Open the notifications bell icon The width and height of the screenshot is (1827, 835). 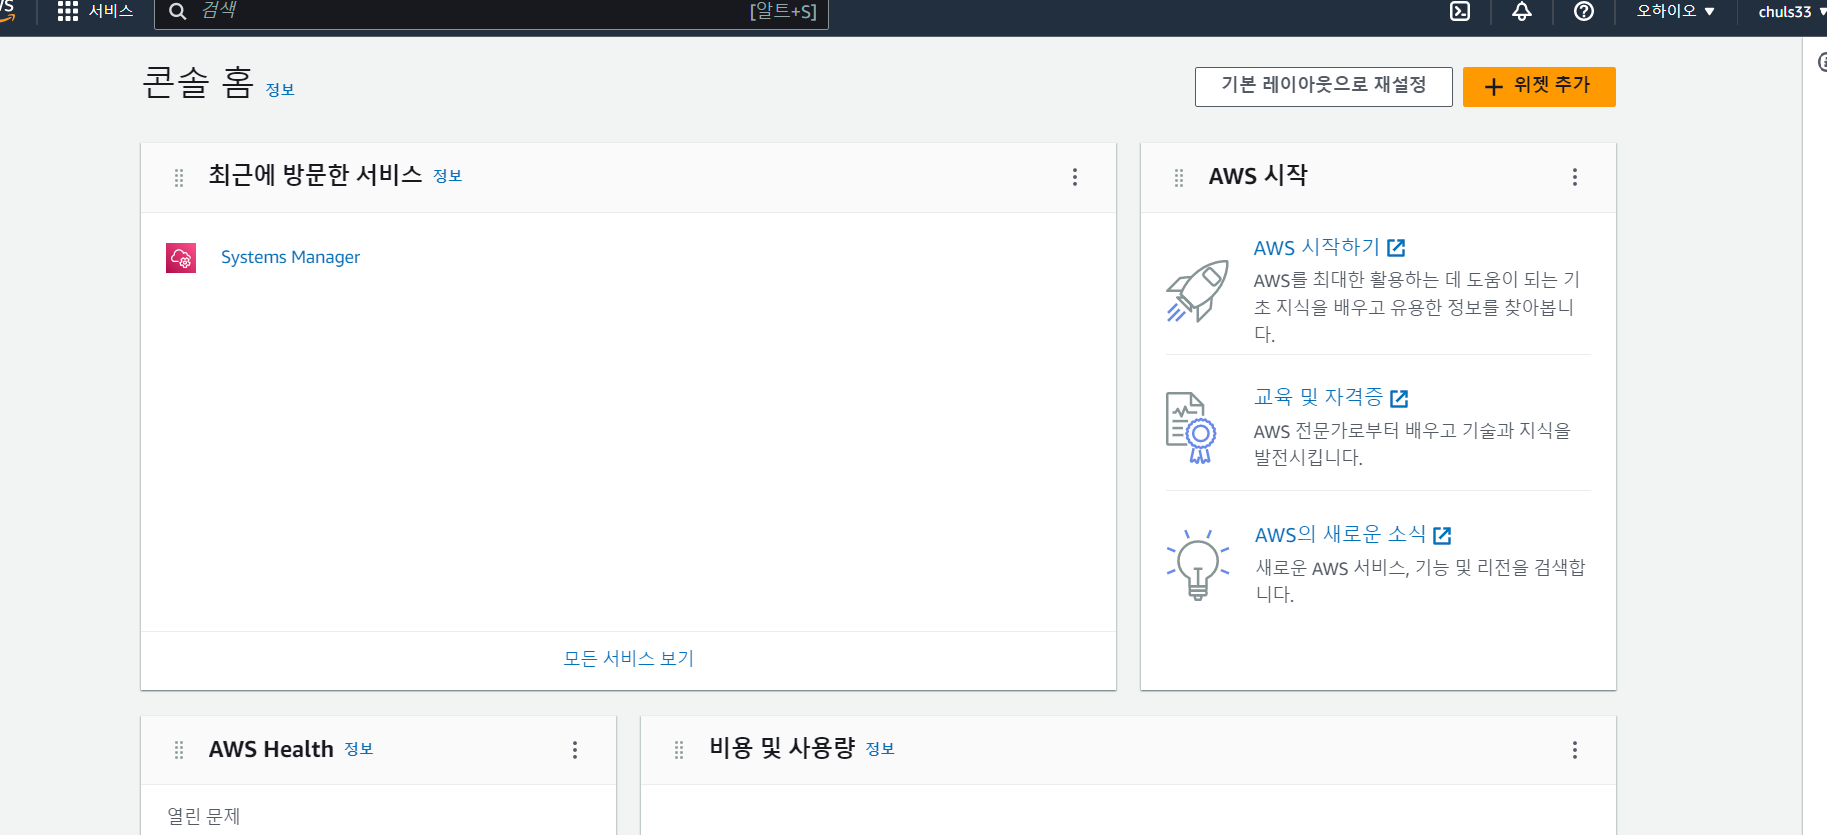[1522, 11]
